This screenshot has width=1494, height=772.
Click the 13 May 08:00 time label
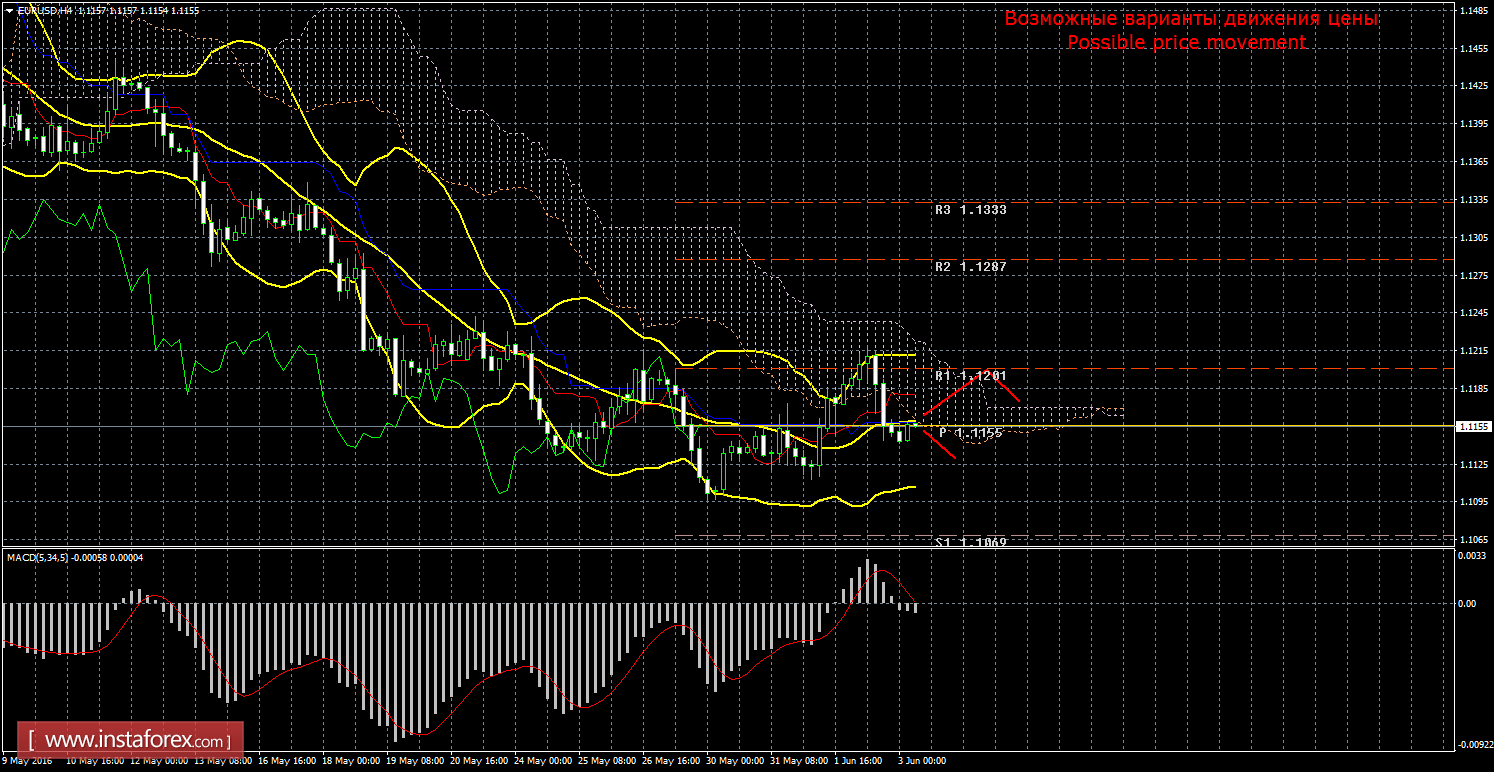224,761
